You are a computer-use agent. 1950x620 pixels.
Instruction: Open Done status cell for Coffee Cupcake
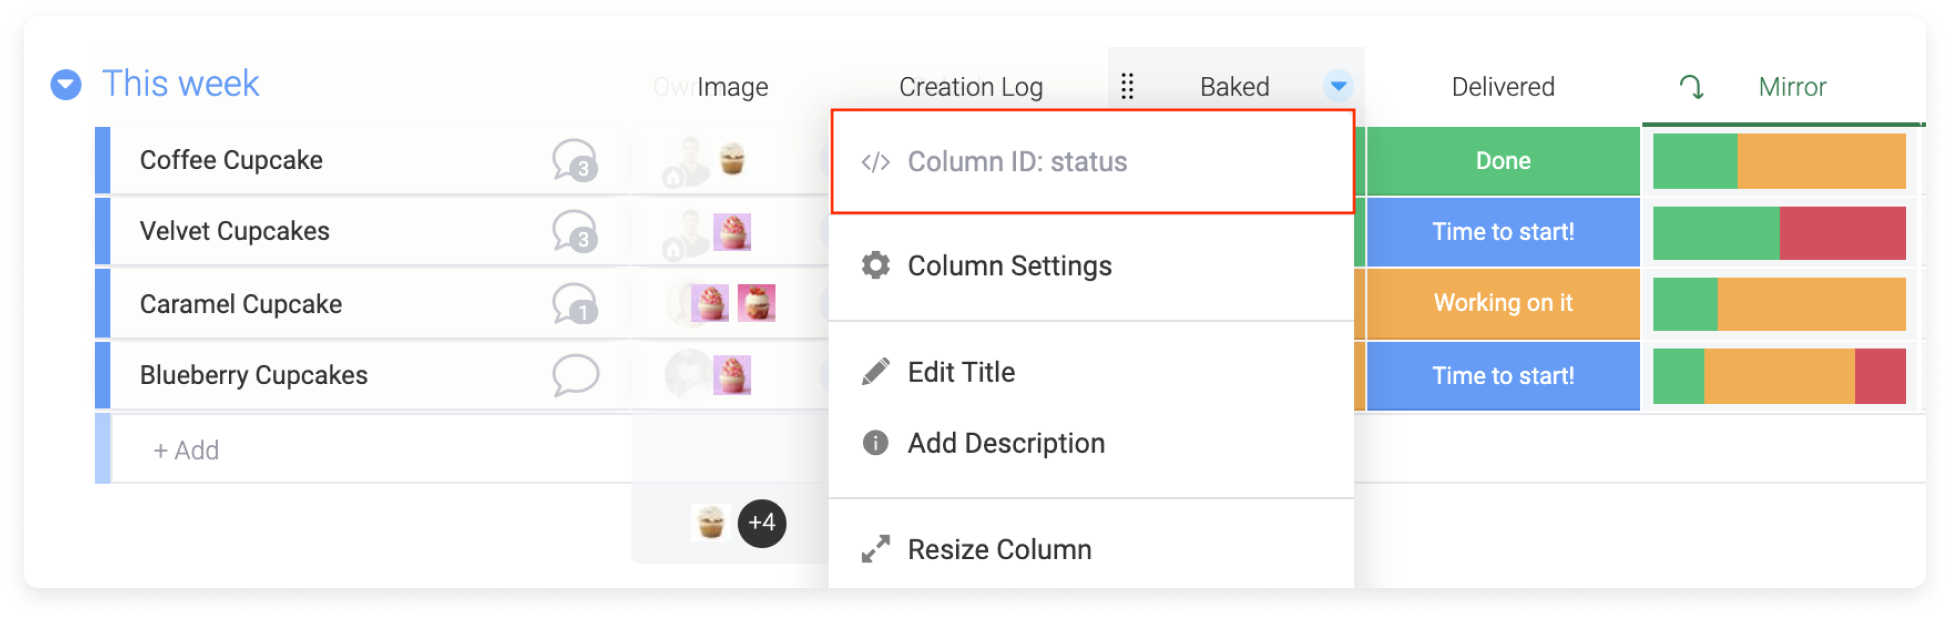[1503, 161]
